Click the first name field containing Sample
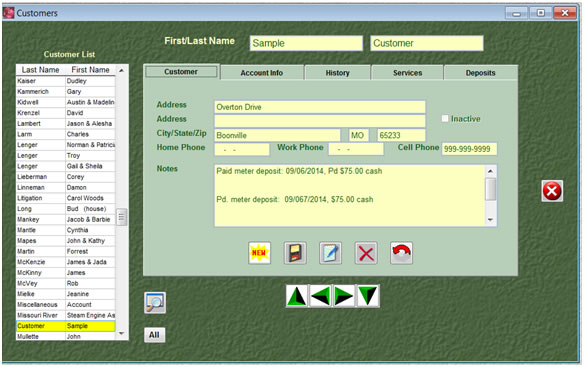Screen dimensions: 584x367 coord(306,43)
